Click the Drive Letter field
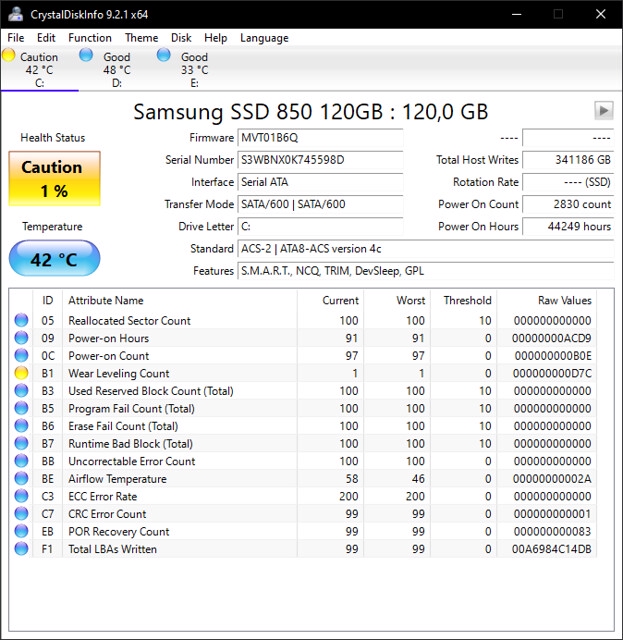This screenshot has height=640, width=623. pos(320,226)
